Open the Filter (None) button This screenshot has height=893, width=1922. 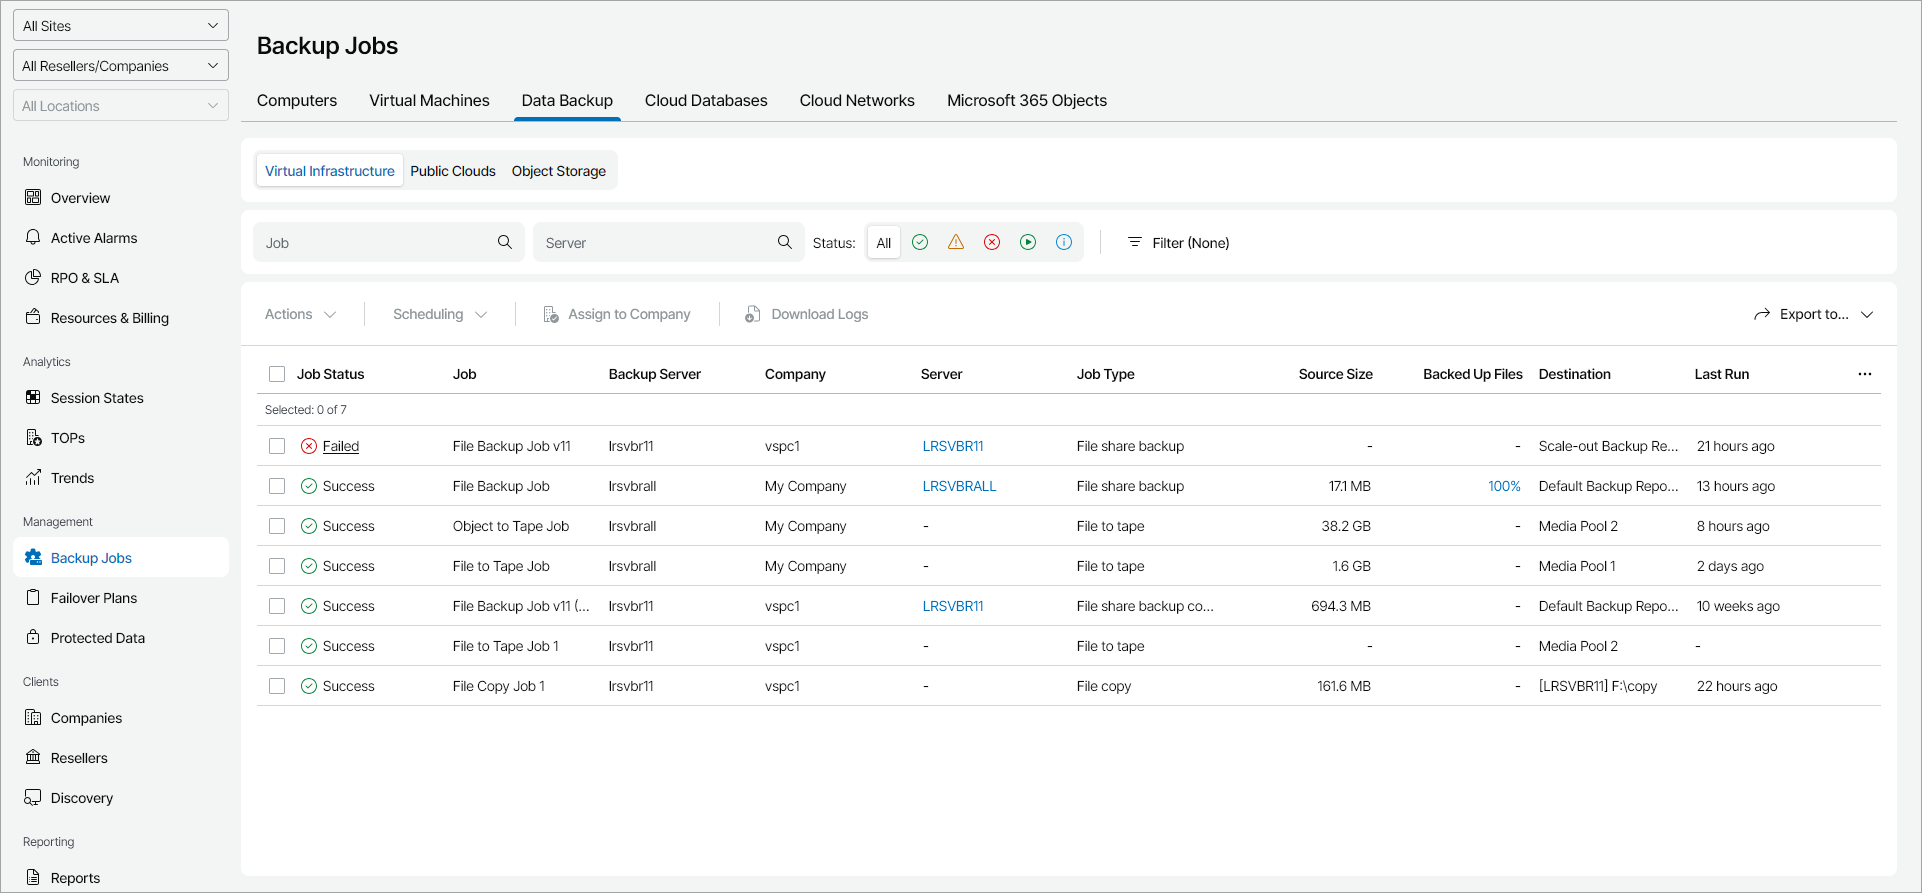click(x=1178, y=243)
